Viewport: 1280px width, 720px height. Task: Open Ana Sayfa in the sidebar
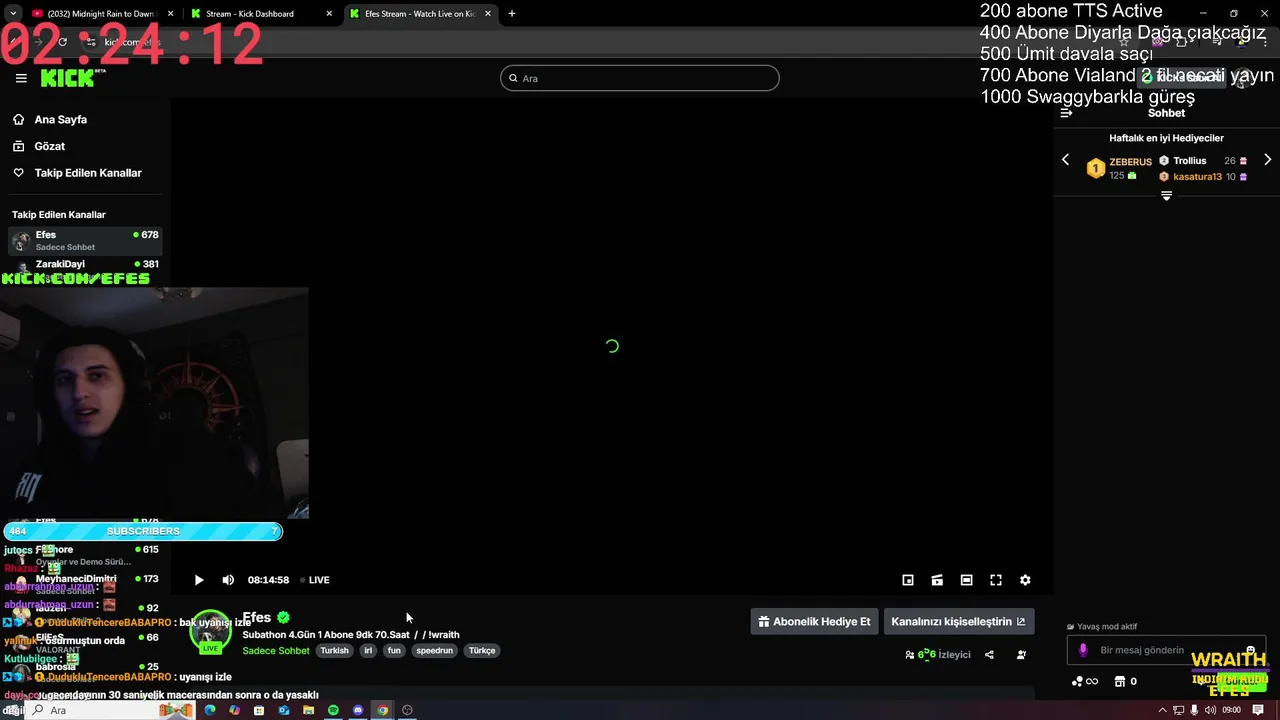coord(61,119)
